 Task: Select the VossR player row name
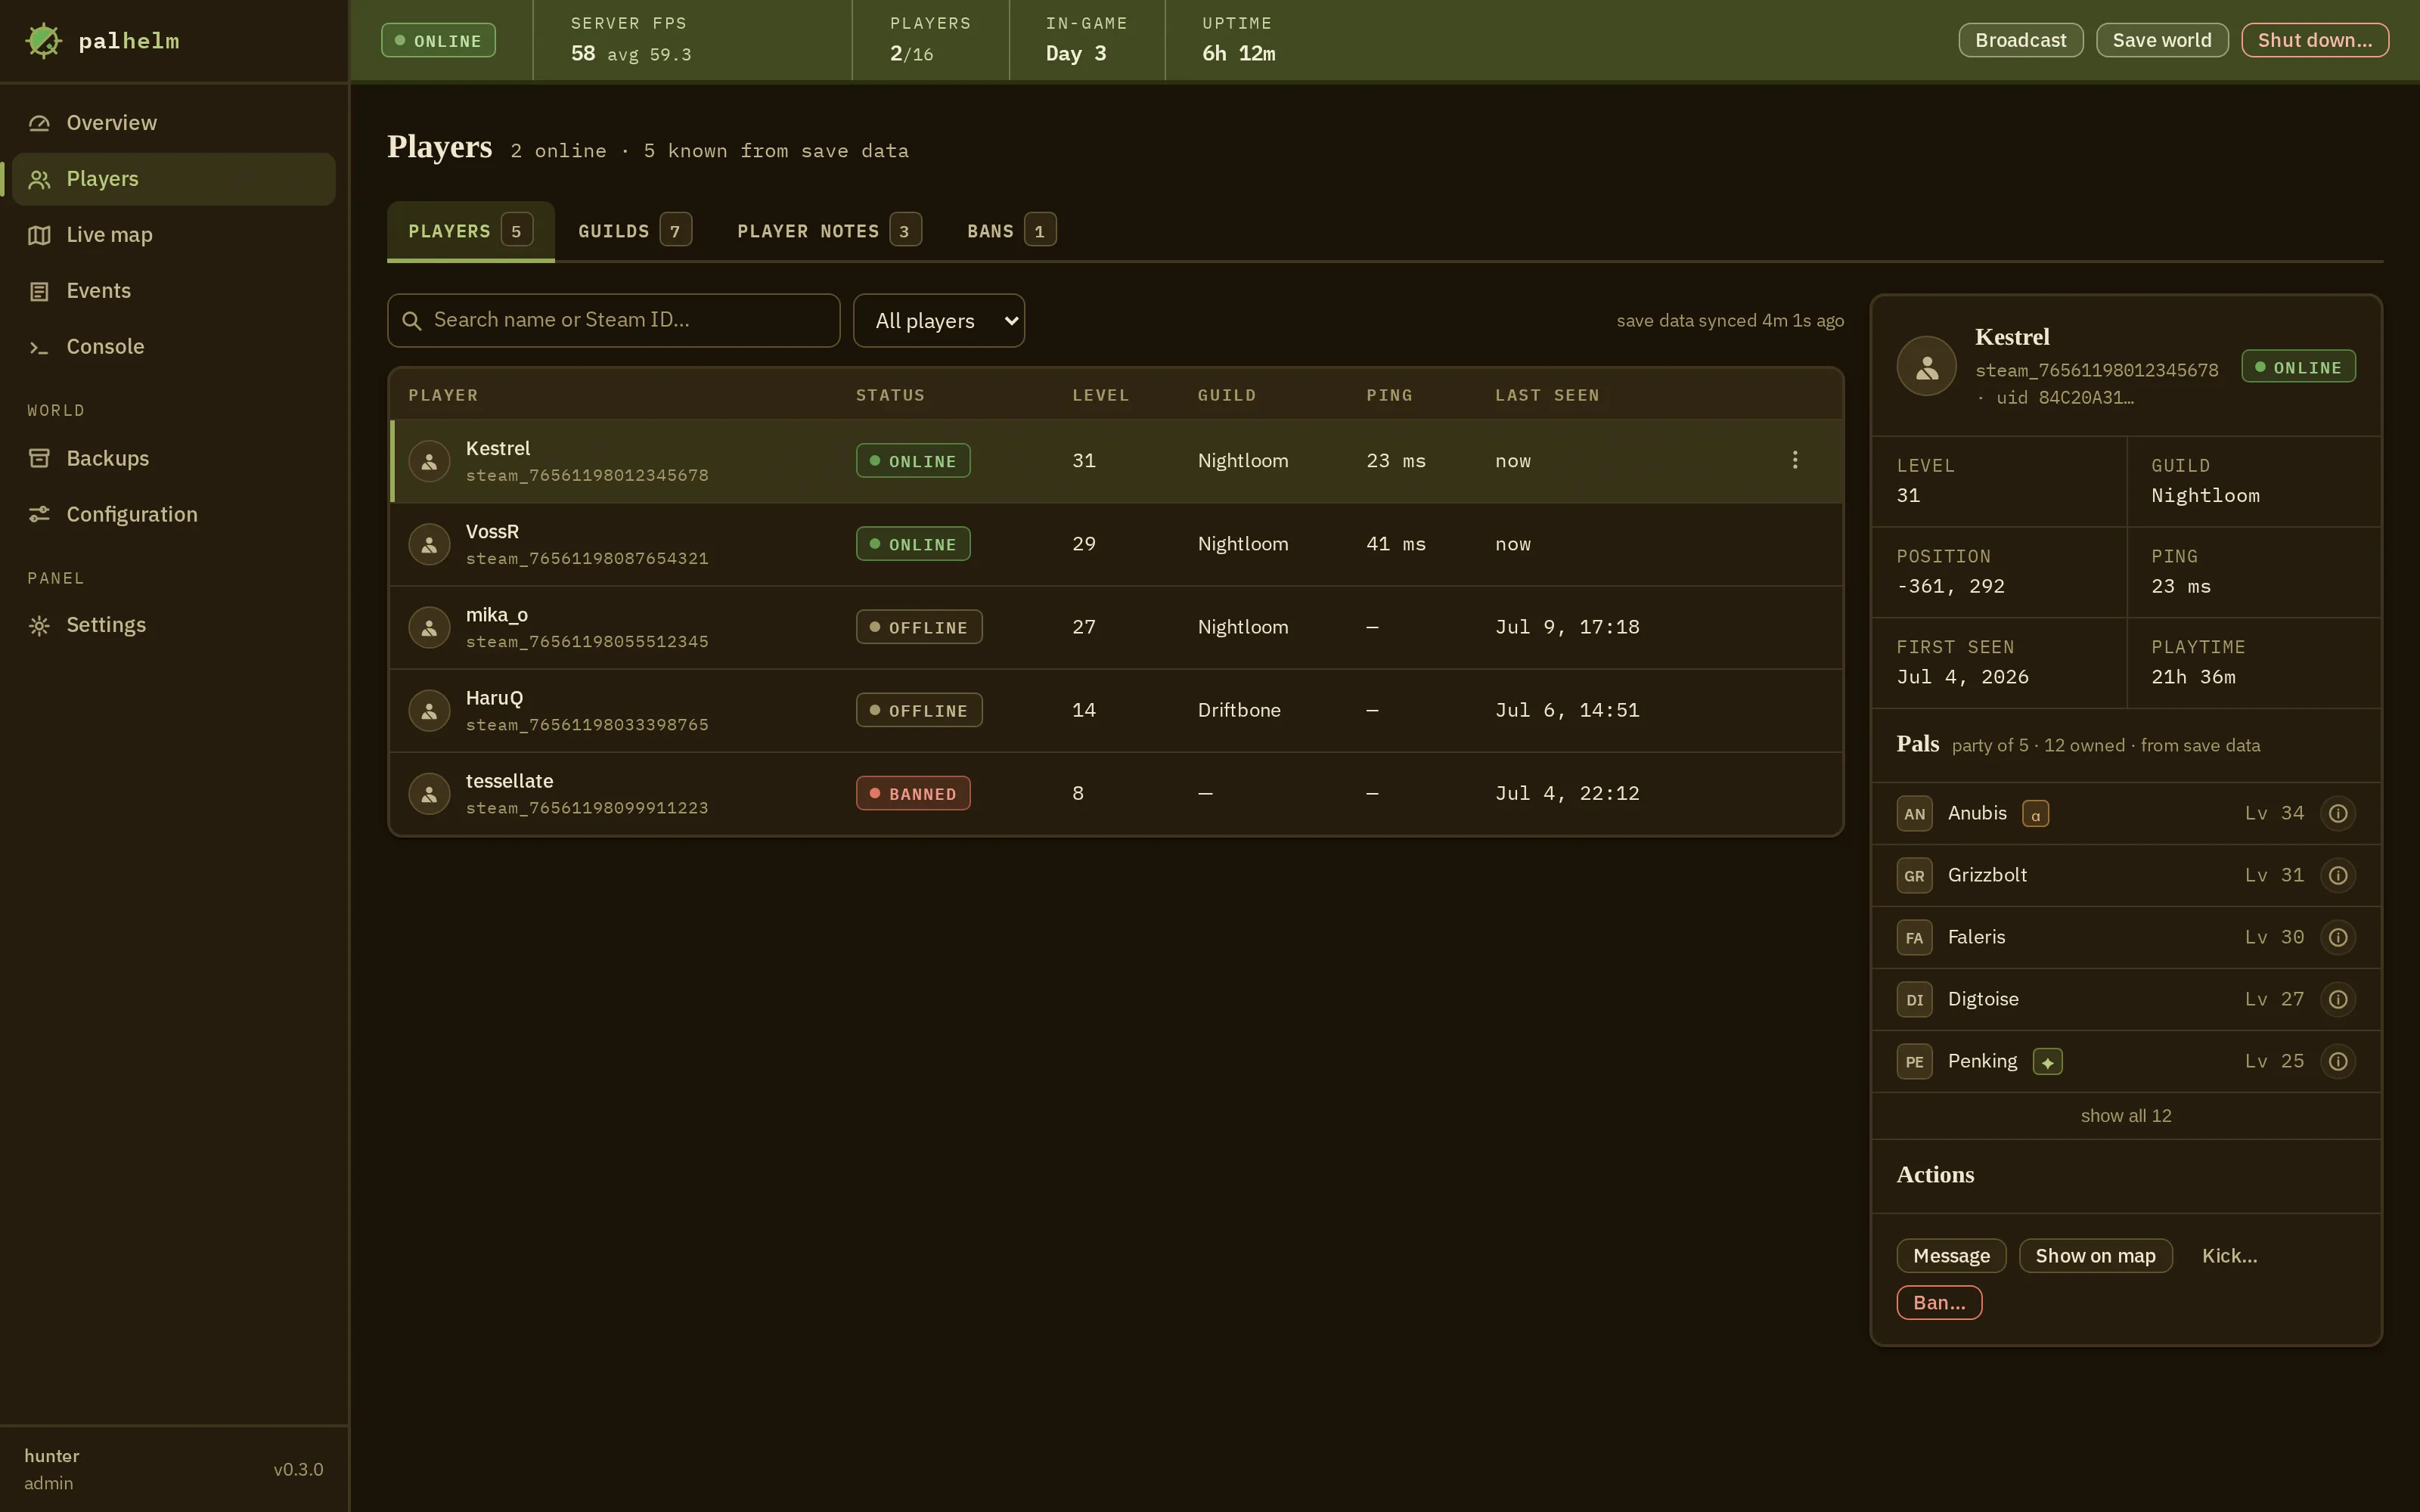coord(492,532)
